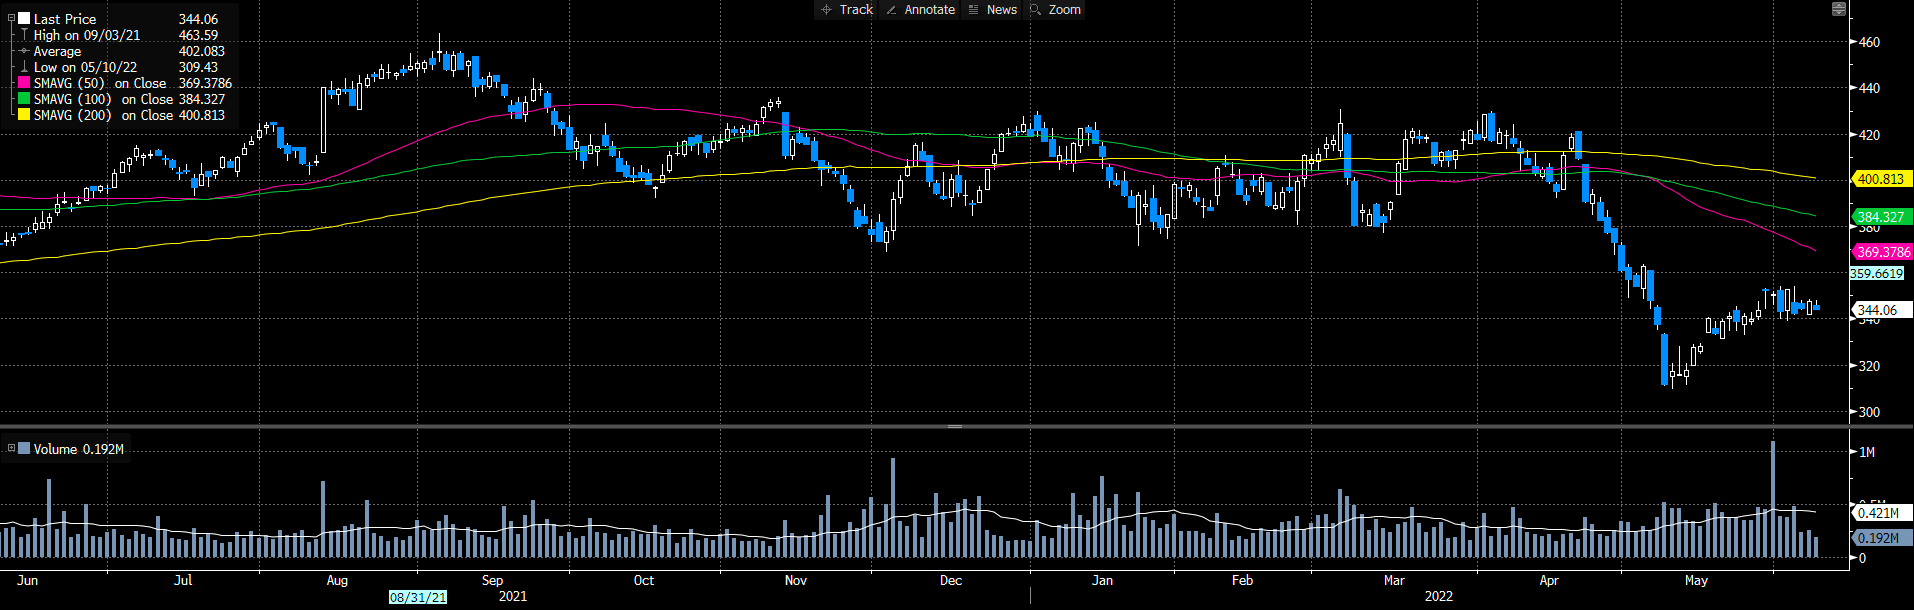
Task: Click the yellow SMAVG (200) color swatch
Action: (24, 115)
